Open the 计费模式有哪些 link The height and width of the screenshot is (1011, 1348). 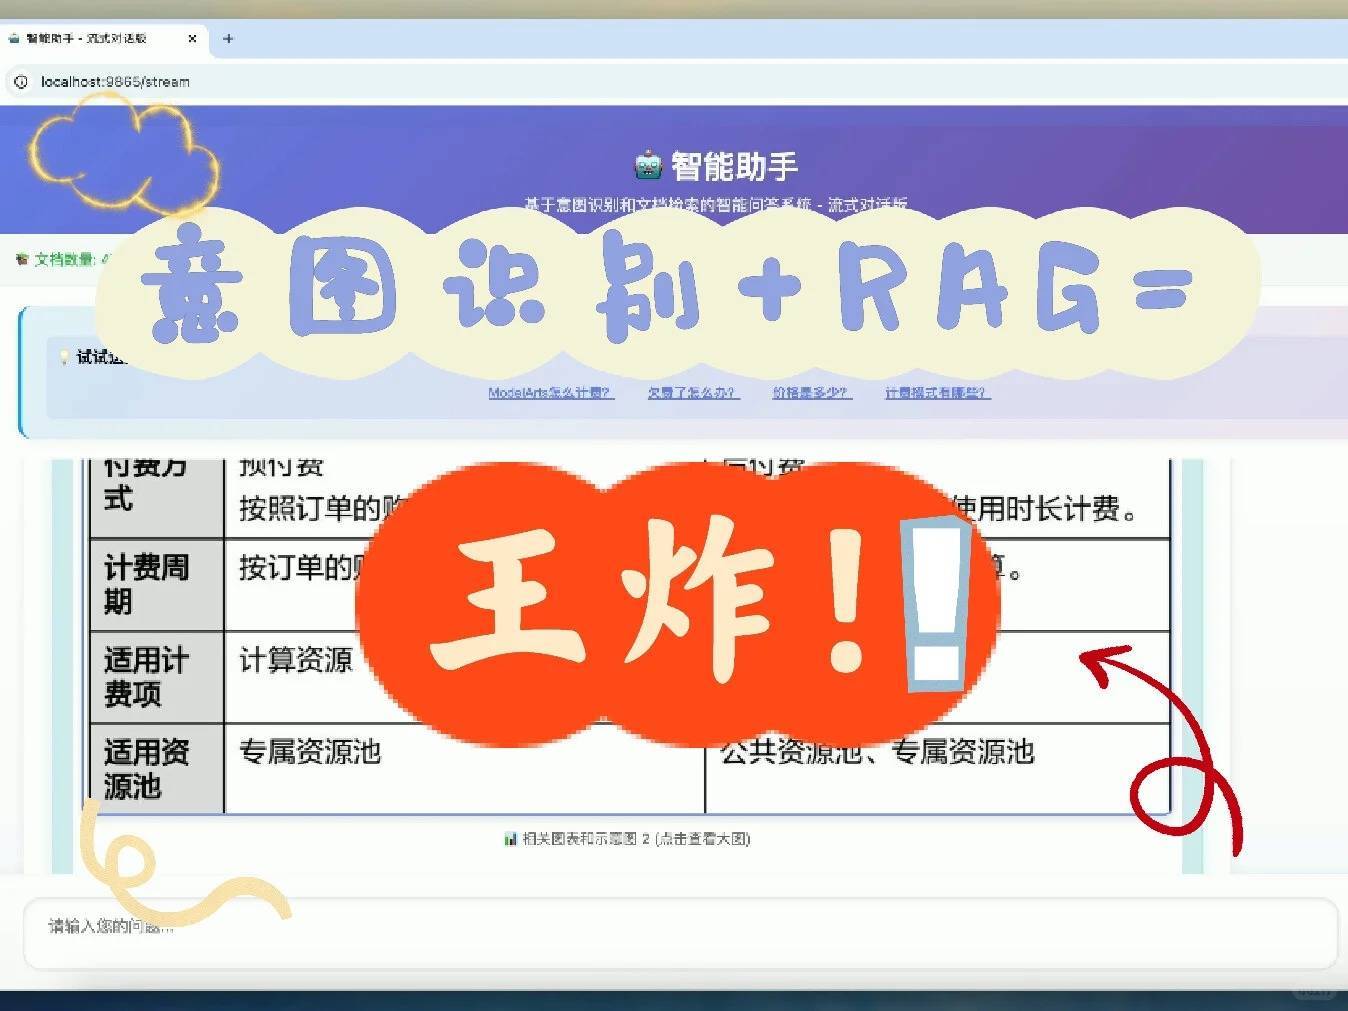935,393
